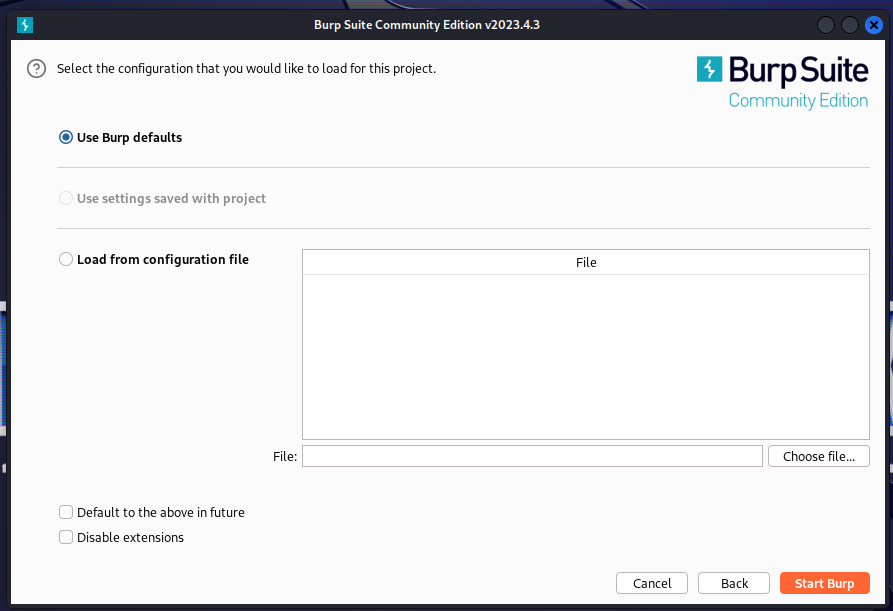Tick the Disable extensions checkbox
This screenshot has width=893, height=611.
(66, 537)
